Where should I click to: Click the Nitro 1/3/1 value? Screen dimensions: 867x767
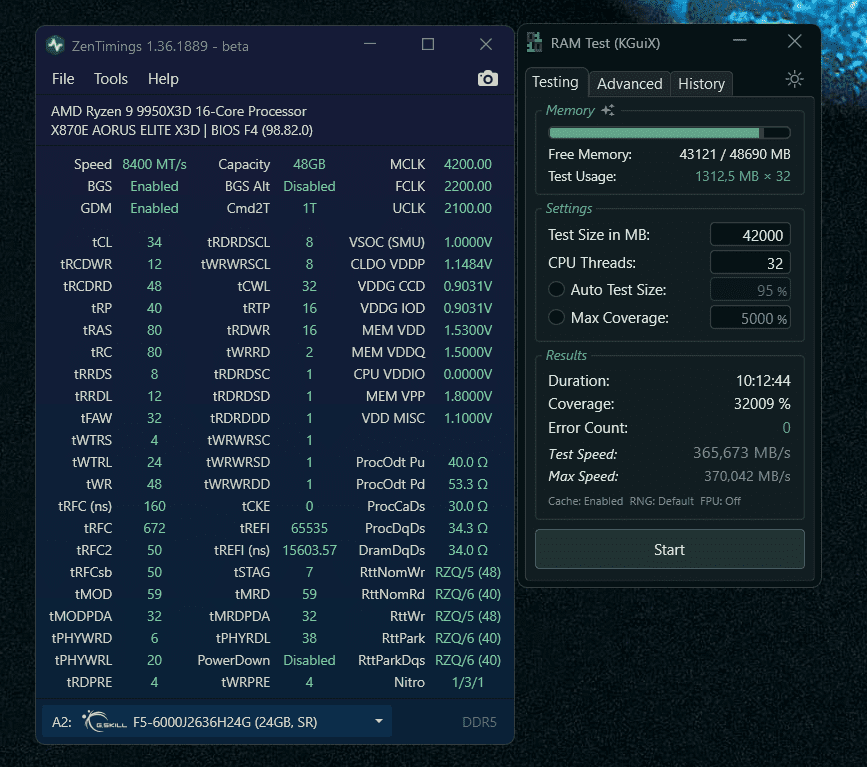click(467, 682)
